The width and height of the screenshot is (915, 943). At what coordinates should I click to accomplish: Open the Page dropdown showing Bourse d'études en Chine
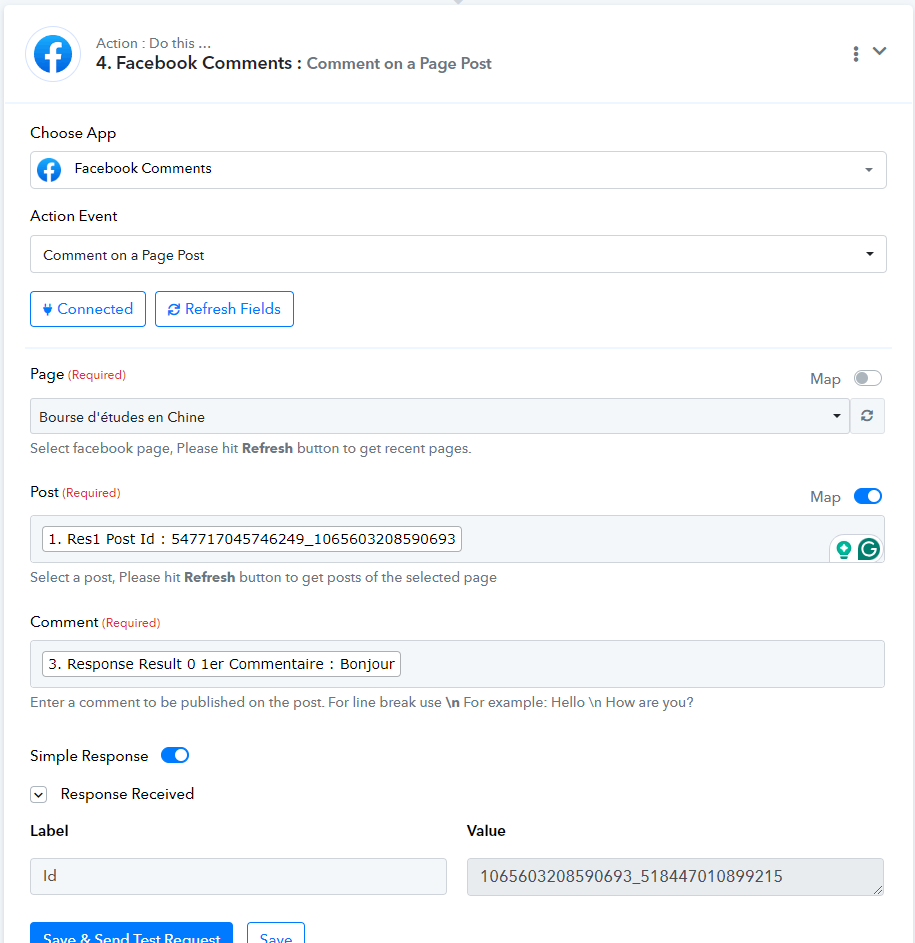(x=440, y=416)
